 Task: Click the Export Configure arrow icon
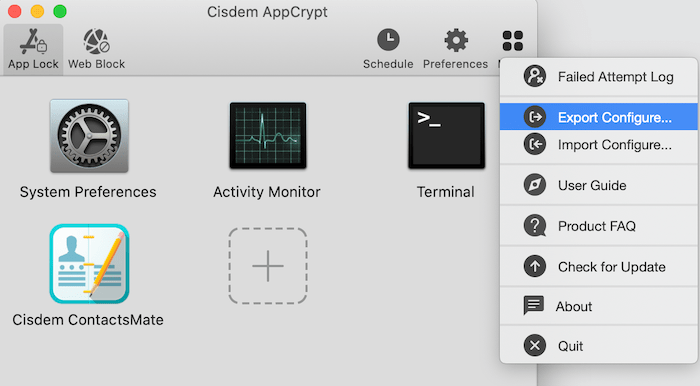click(x=535, y=117)
